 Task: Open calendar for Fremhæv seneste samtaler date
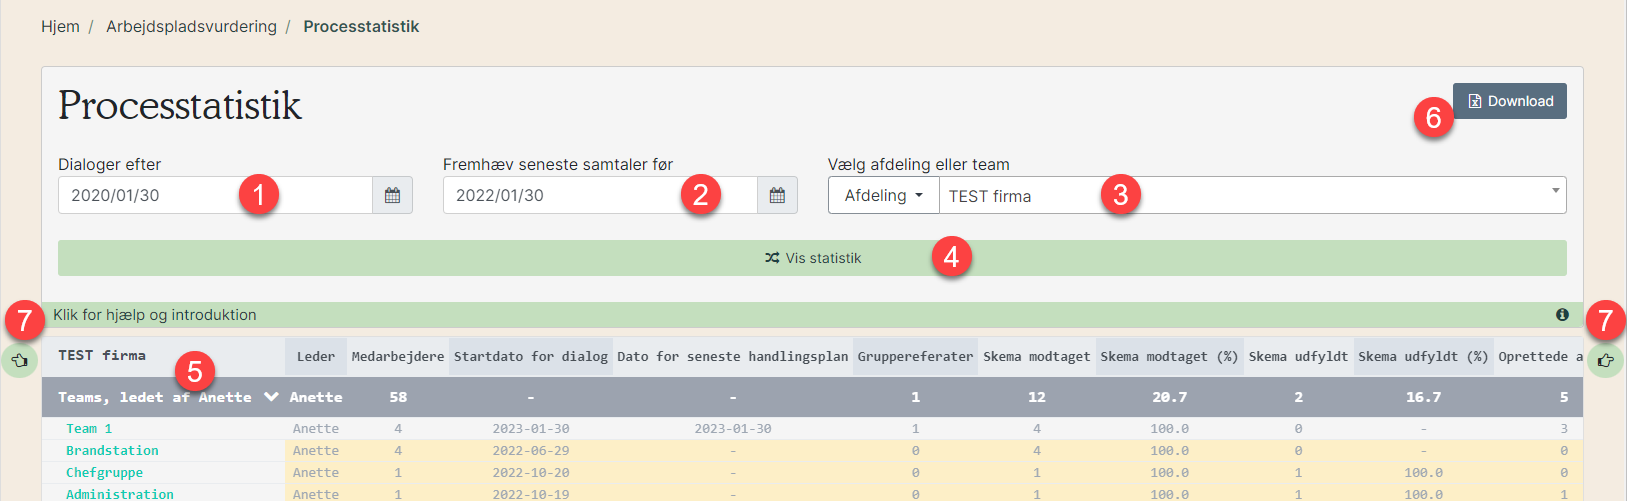click(777, 195)
